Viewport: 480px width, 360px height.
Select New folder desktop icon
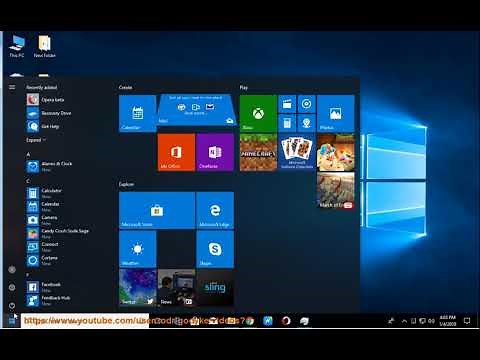point(44,46)
